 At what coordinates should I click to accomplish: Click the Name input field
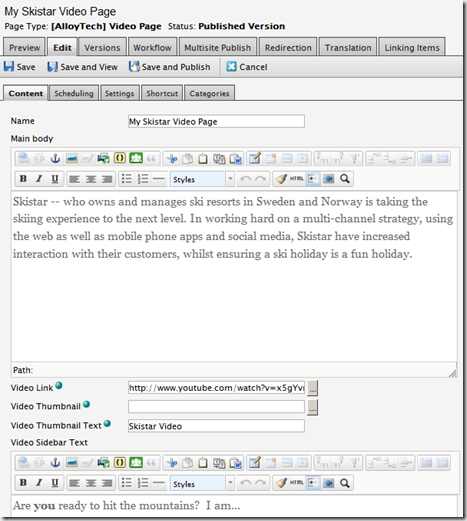tap(216, 121)
